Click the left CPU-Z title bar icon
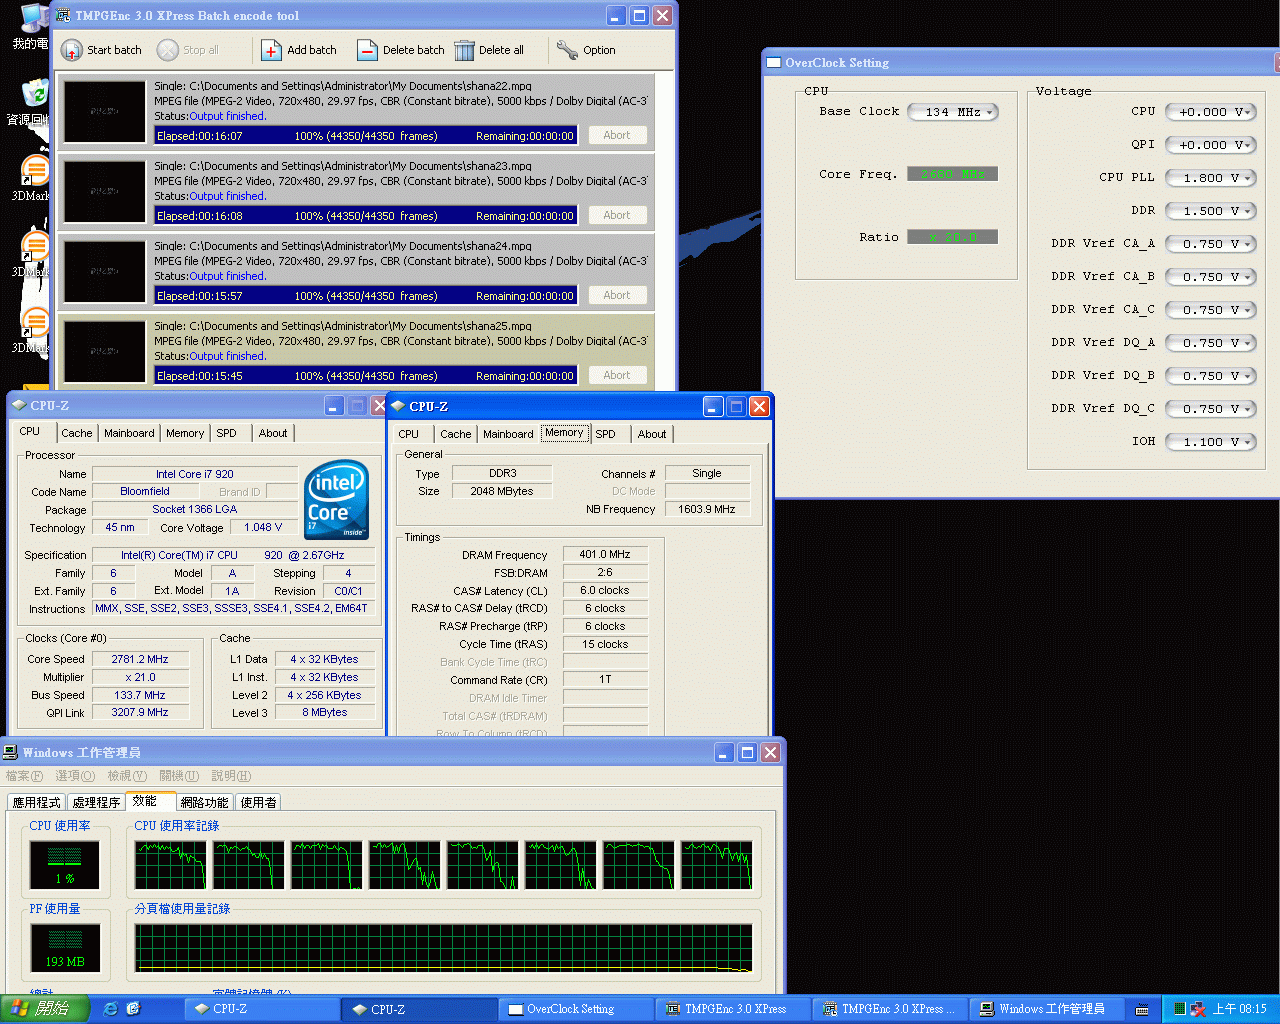This screenshot has width=1280, height=1024. [x=19, y=405]
